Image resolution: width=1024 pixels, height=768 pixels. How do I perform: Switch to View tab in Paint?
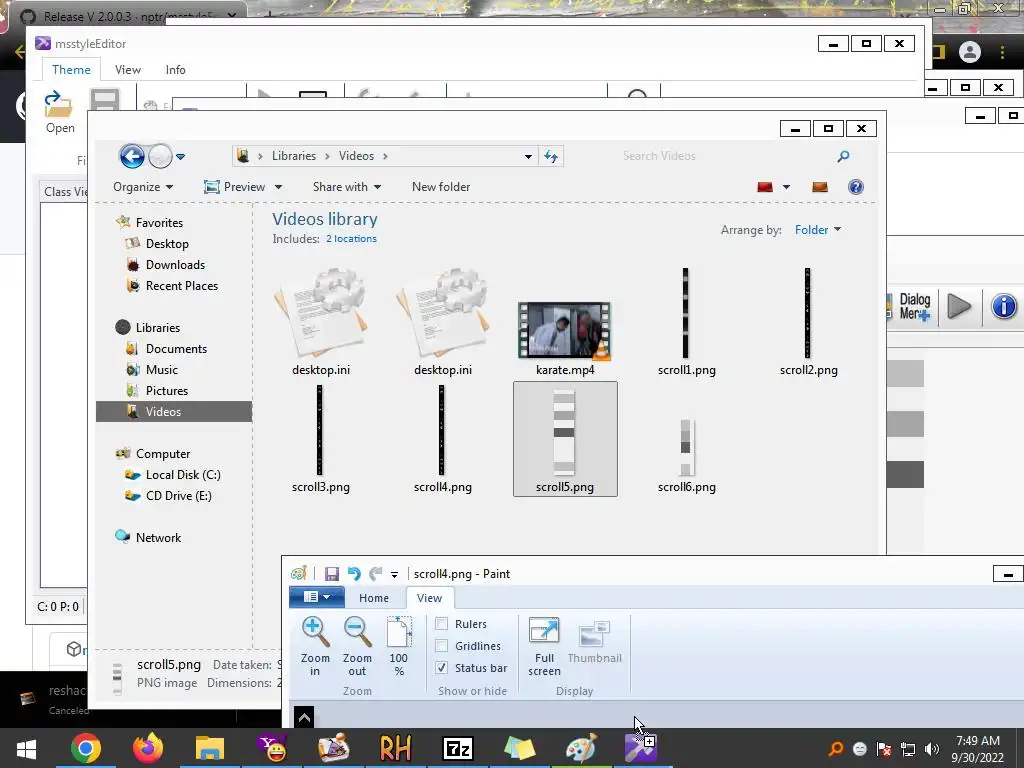(x=429, y=598)
